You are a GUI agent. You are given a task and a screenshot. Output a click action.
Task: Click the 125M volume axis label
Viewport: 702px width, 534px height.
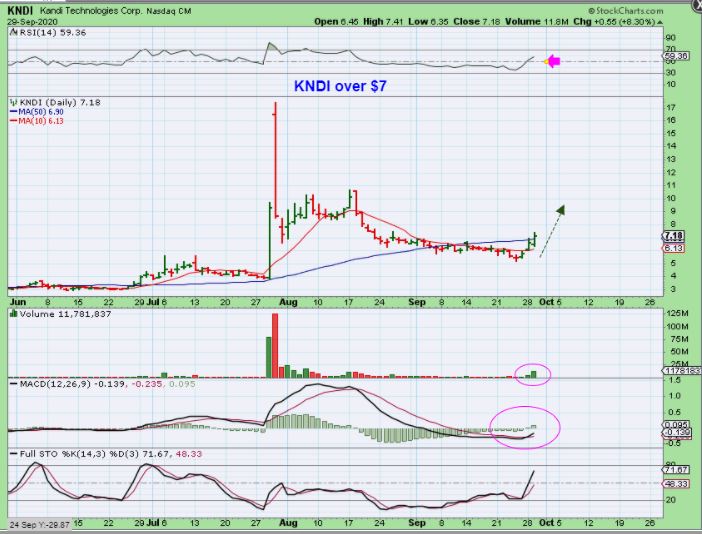click(677, 313)
